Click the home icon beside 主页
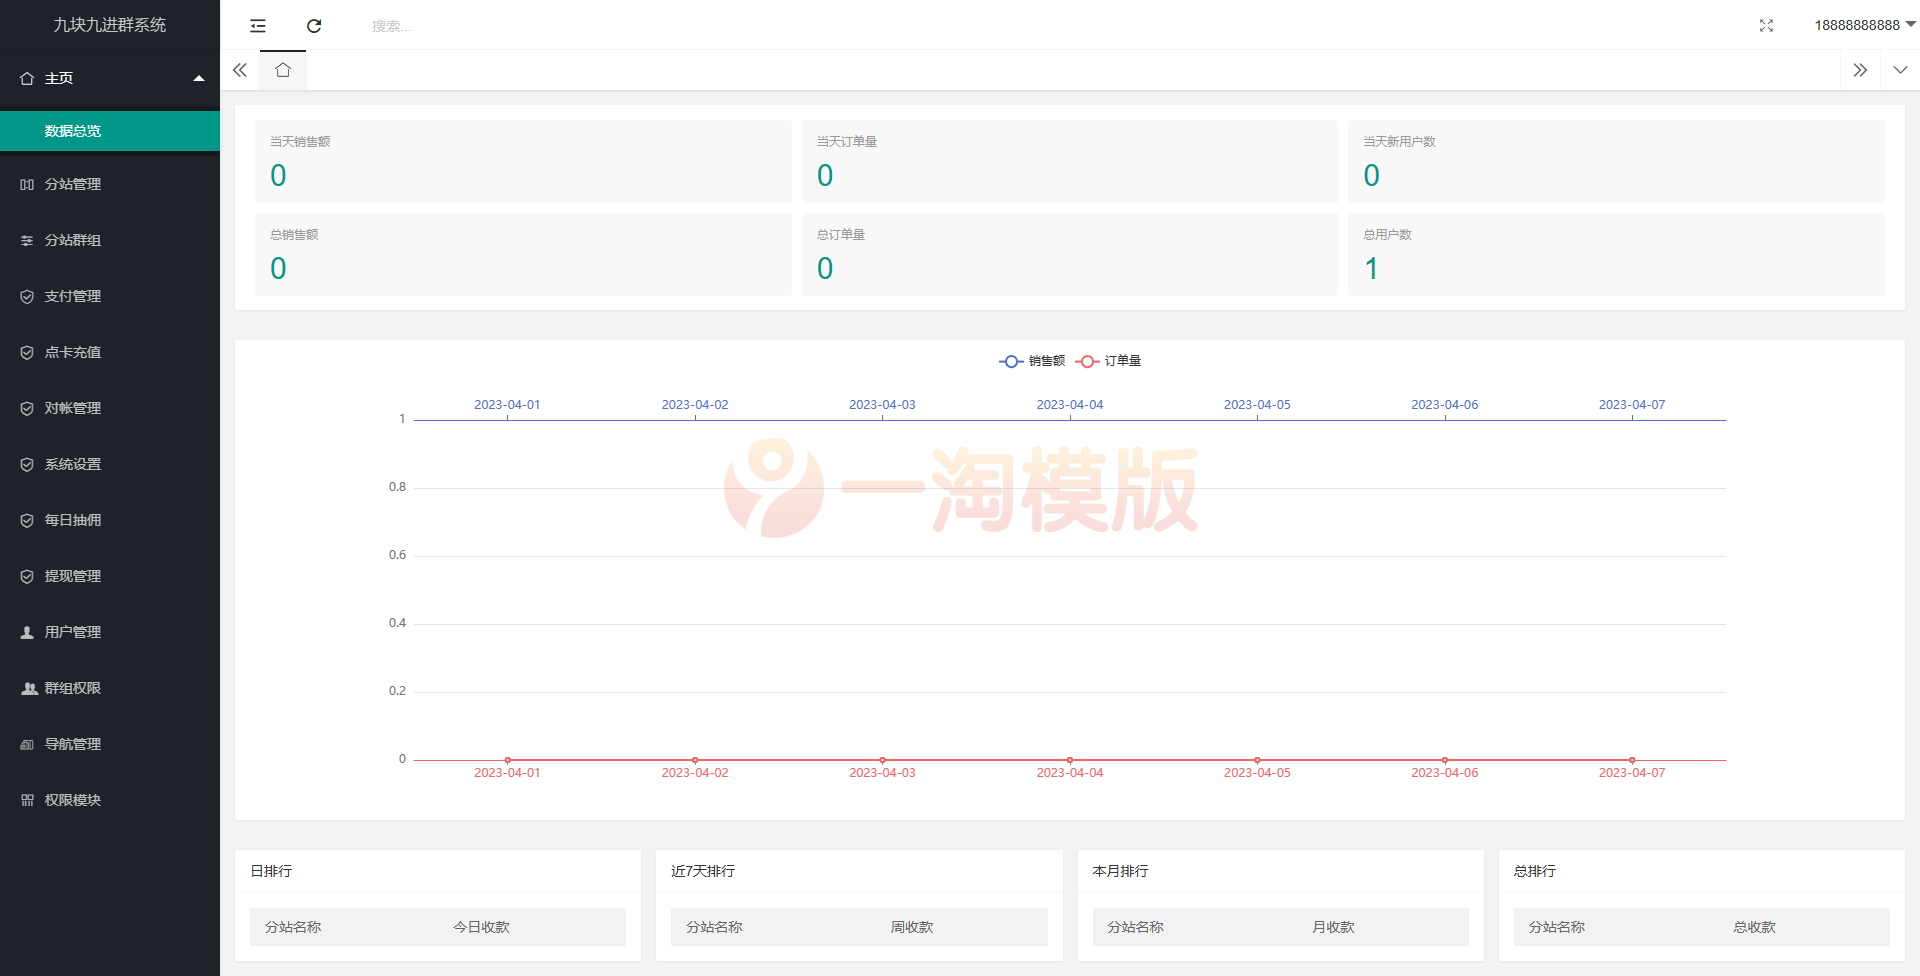This screenshot has width=1920, height=976. coord(27,78)
